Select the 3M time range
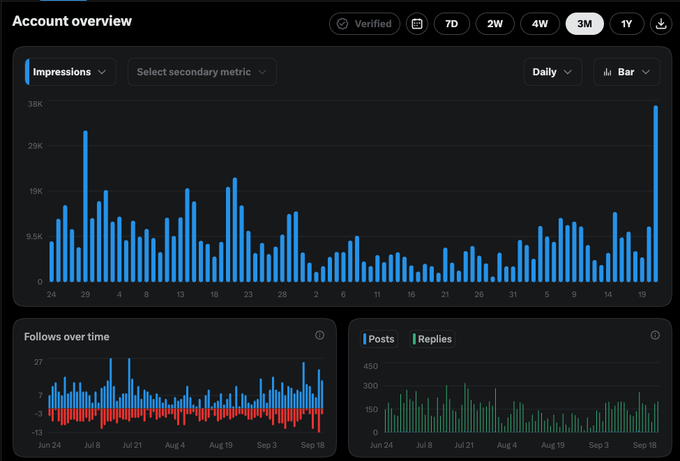The height and width of the screenshot is (461, 680). (x=585, y=24)
